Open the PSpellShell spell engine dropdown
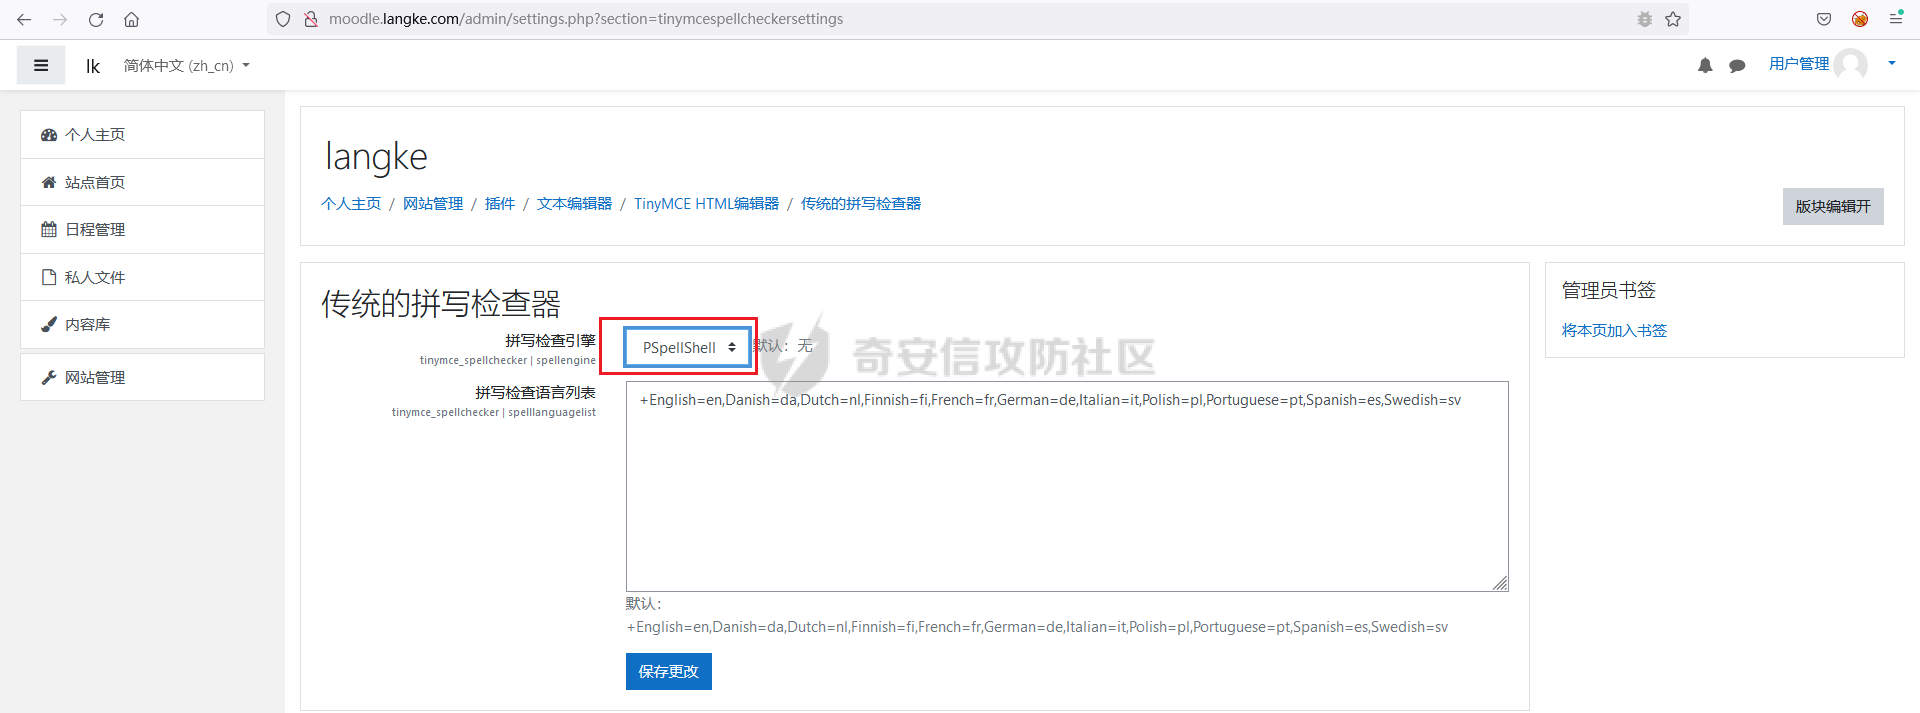The image size is (1920, 713). pyautogui.click(x=688, y=347)
